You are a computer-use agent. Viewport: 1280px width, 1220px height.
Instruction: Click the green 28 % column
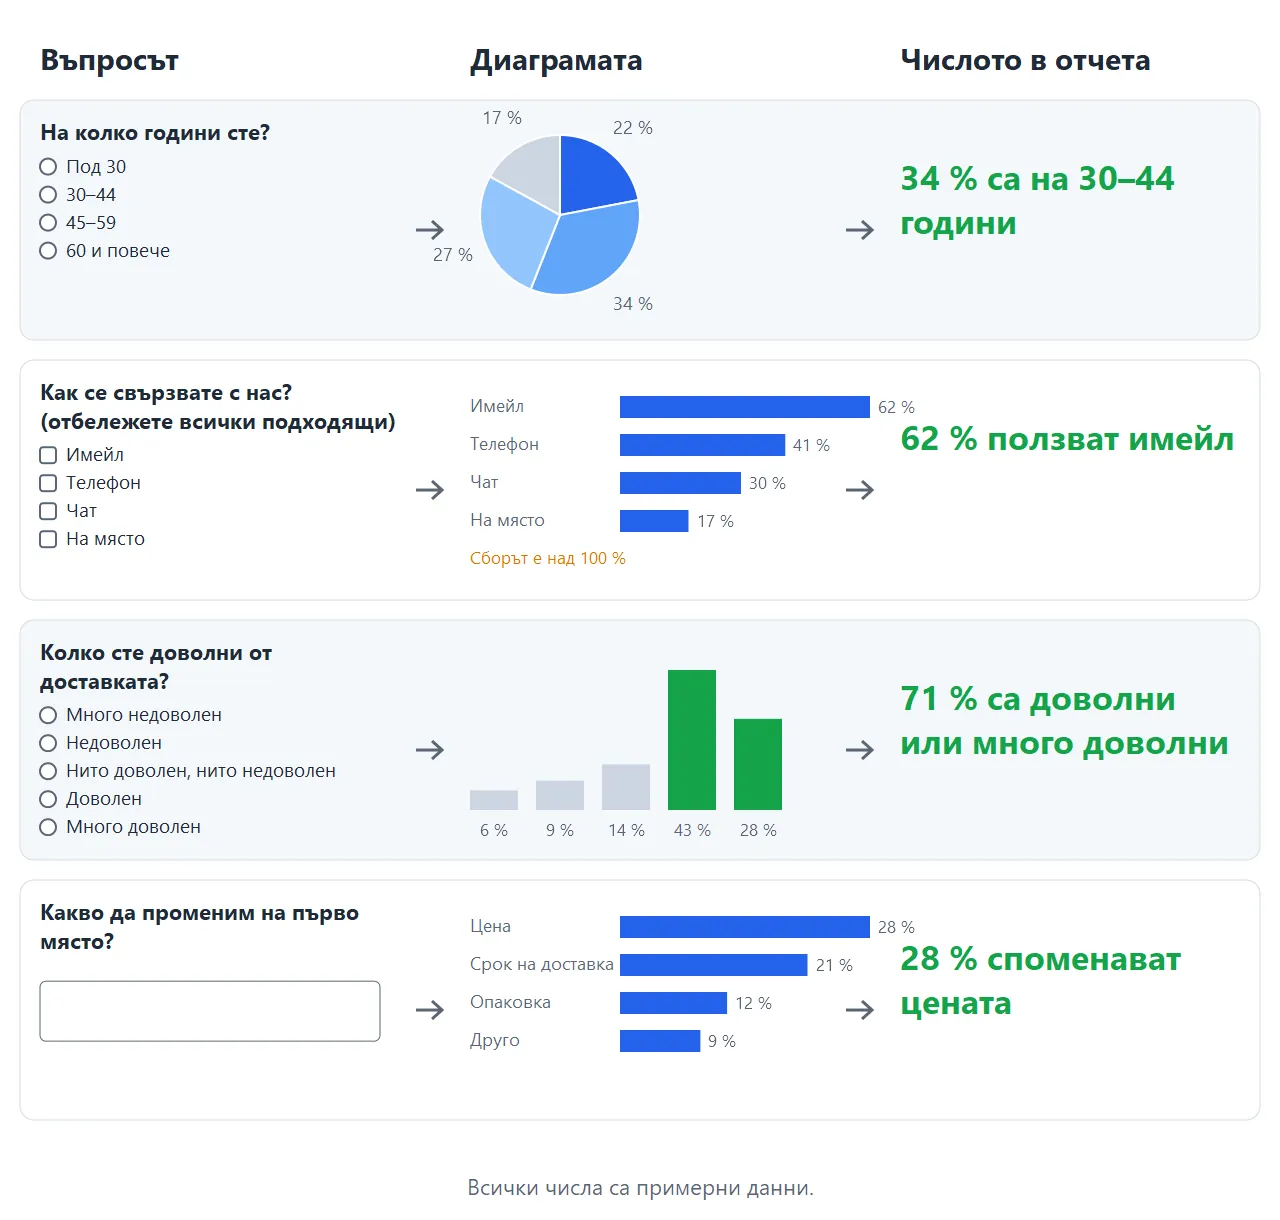click(x=758, y=764)
